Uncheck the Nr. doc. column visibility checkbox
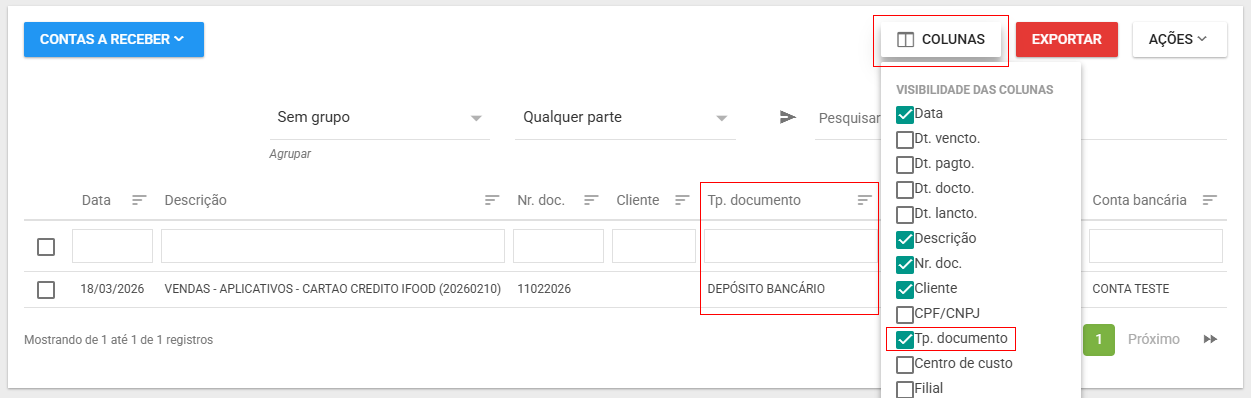Image resolution: width=1251 pixels, height=398 pixels. tap(905, 264)
